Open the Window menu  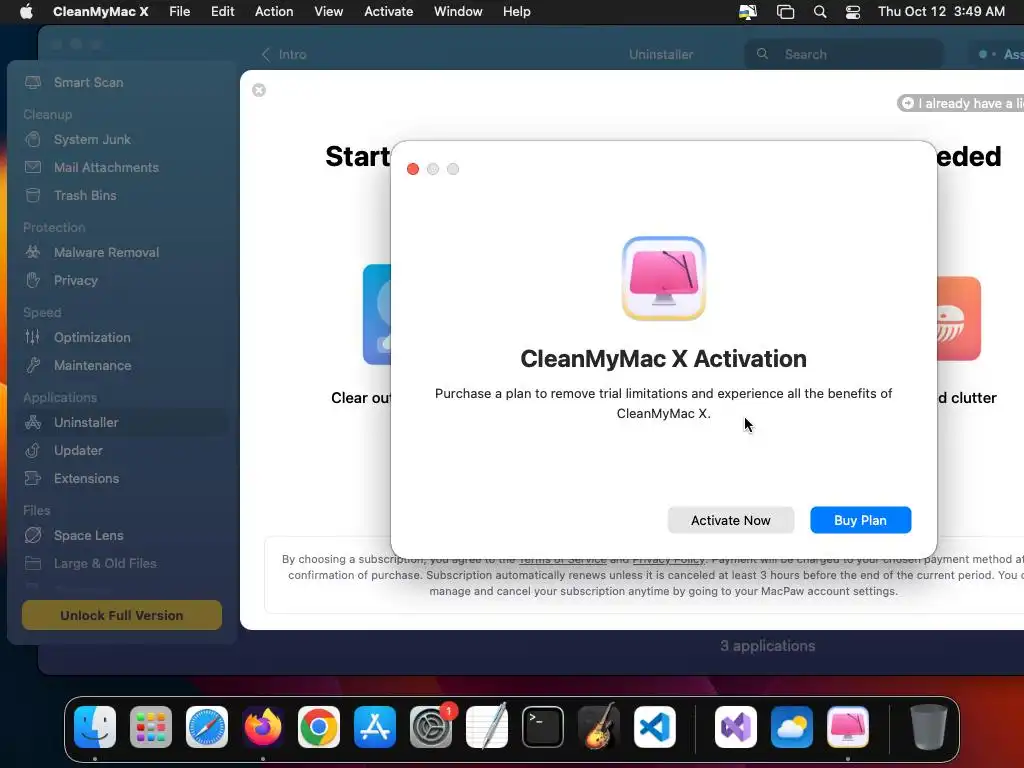point(458,12)
